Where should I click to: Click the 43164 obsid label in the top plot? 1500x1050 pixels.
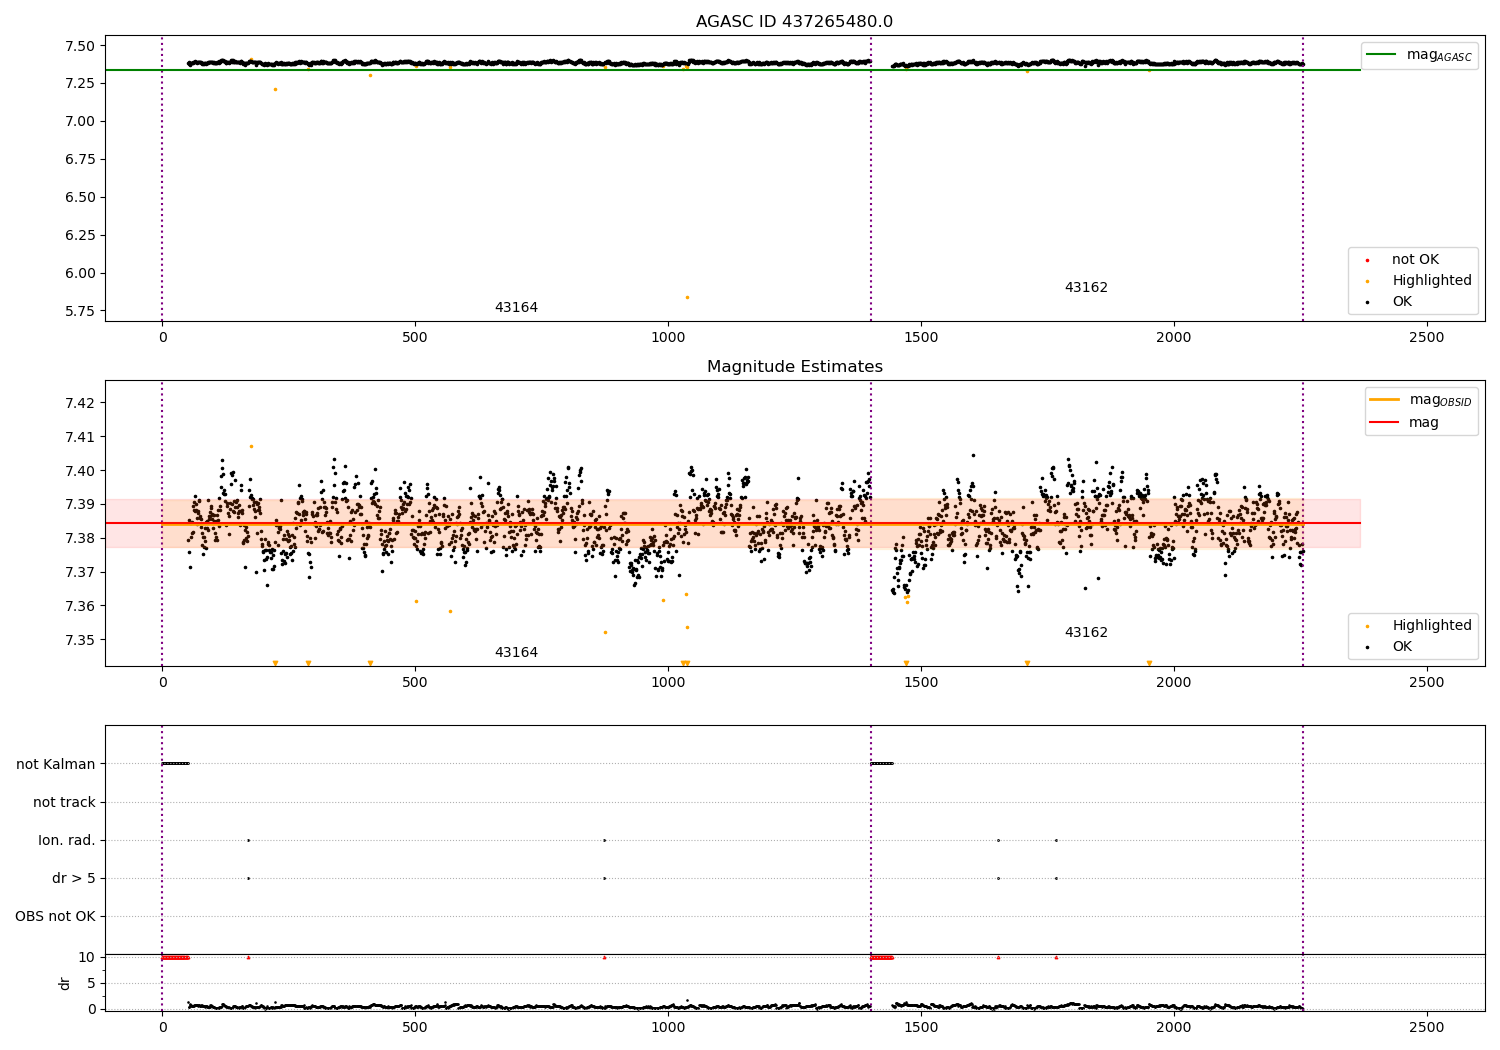[516, 308]
